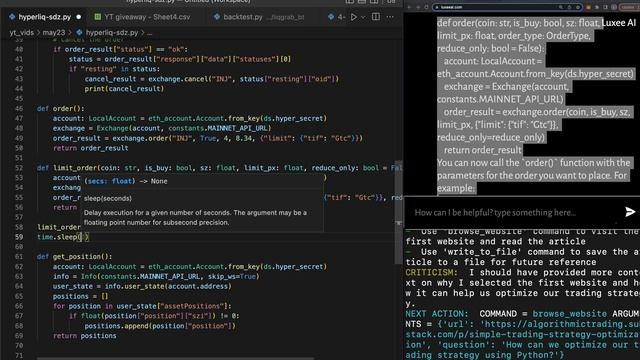Click the share icon in address bar

pos(569,7)
